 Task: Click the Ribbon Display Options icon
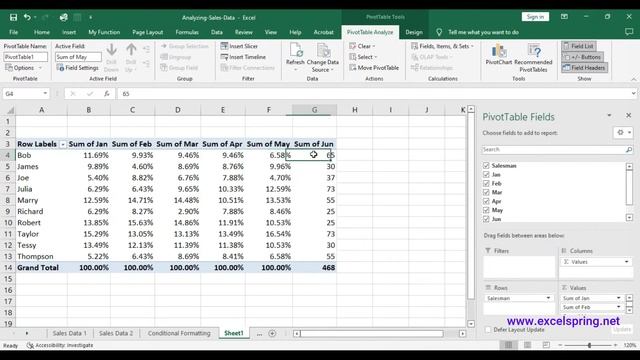tap(564, 17)
